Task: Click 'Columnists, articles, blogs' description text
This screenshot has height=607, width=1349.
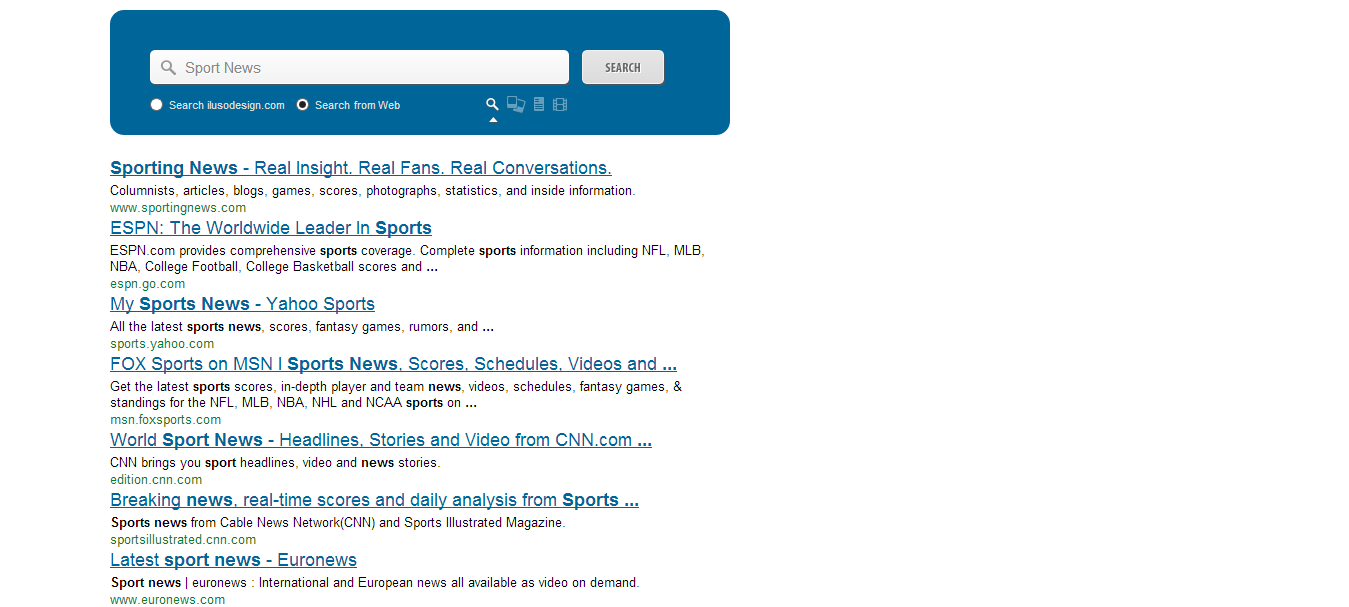Action: pyautogui.click(x=372, y=191)
